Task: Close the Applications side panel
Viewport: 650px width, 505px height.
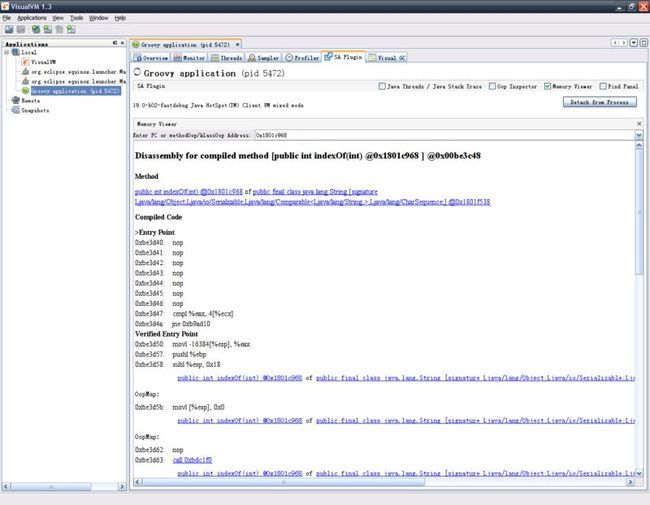Action: click(x=122, y=43)
